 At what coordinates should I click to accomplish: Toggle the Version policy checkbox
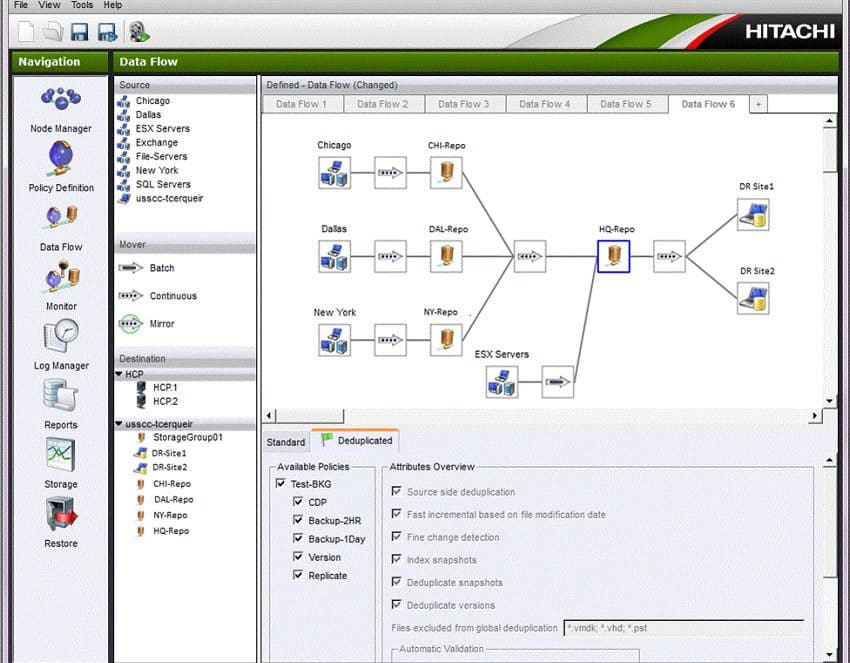pyautogui.click(x=298, y=556)
